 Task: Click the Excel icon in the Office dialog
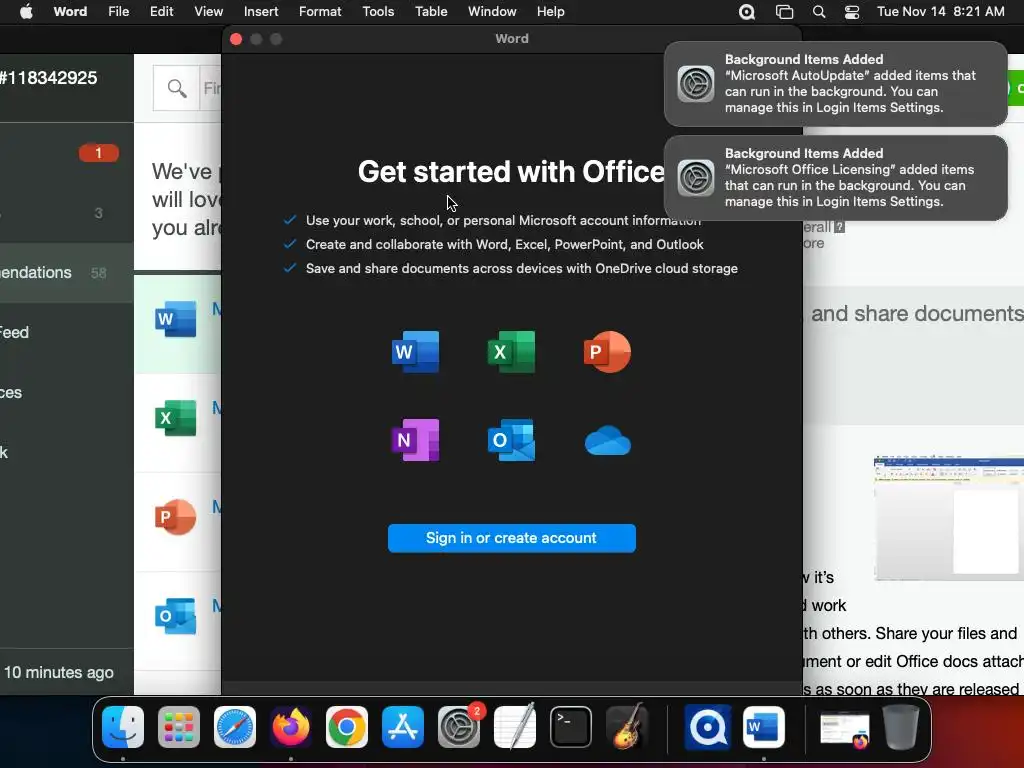coord(511,352)
